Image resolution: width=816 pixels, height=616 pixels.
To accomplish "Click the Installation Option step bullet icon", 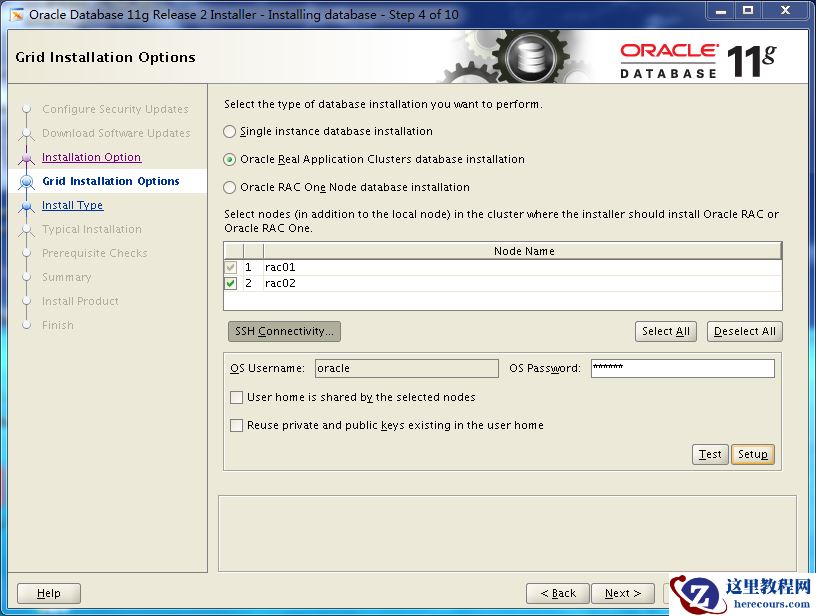I will [27, 157].
